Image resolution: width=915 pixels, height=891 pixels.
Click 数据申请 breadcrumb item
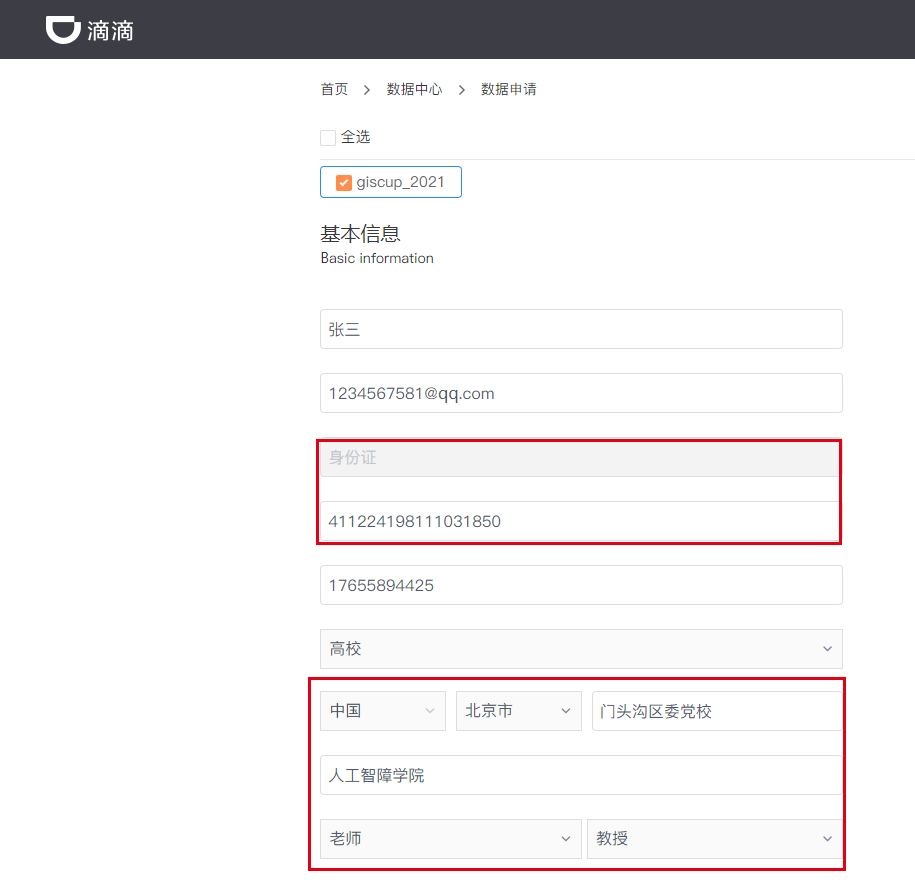point(508,89)
